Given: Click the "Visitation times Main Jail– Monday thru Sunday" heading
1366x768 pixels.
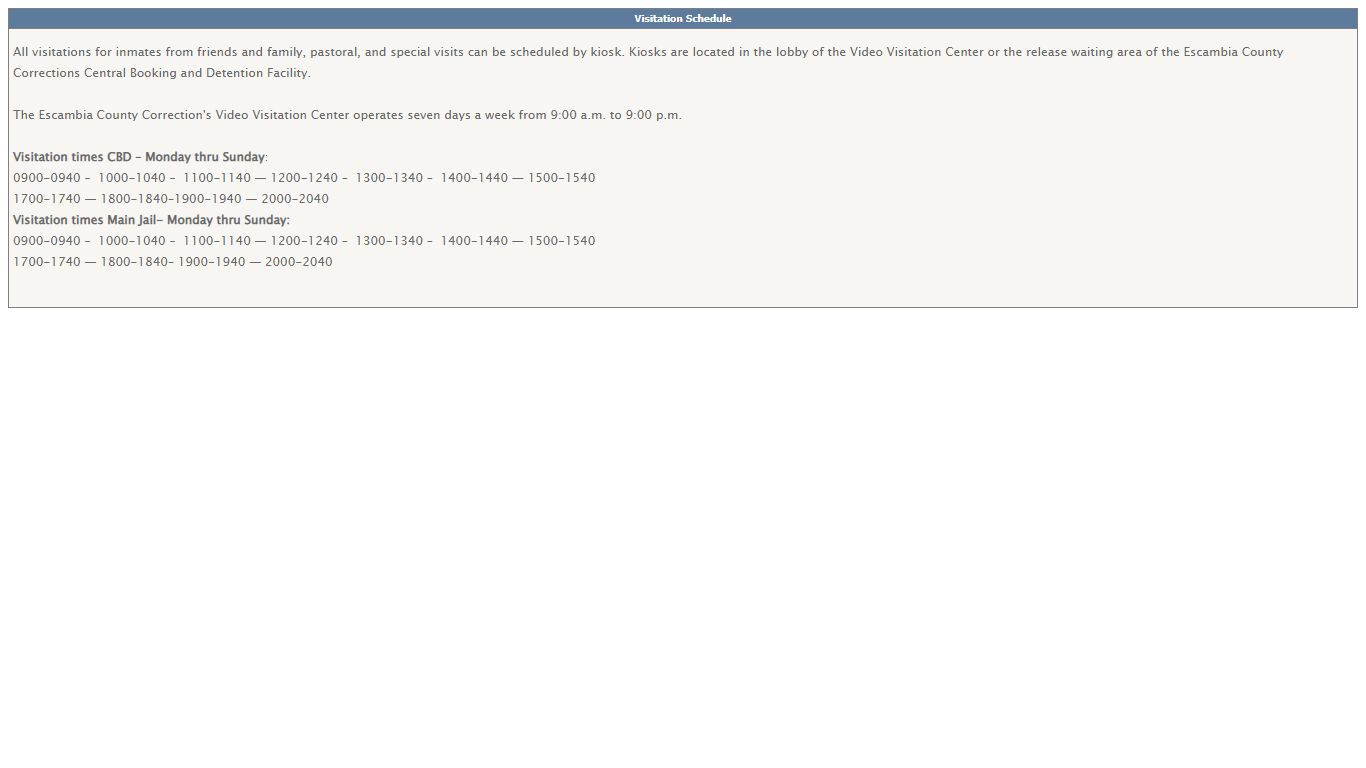Looking at the screenshot, I should [x=151, y=220].
